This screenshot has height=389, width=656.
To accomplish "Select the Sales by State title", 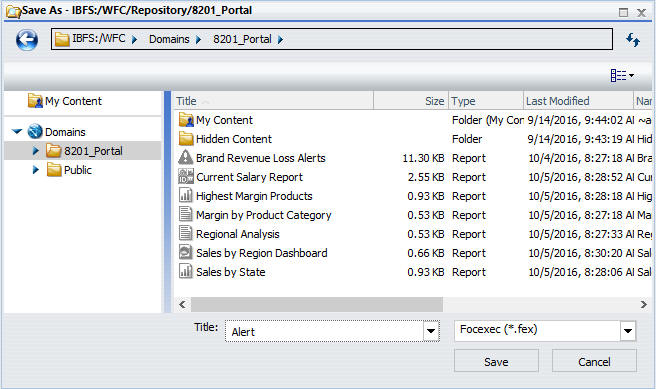I will point(231,272).
